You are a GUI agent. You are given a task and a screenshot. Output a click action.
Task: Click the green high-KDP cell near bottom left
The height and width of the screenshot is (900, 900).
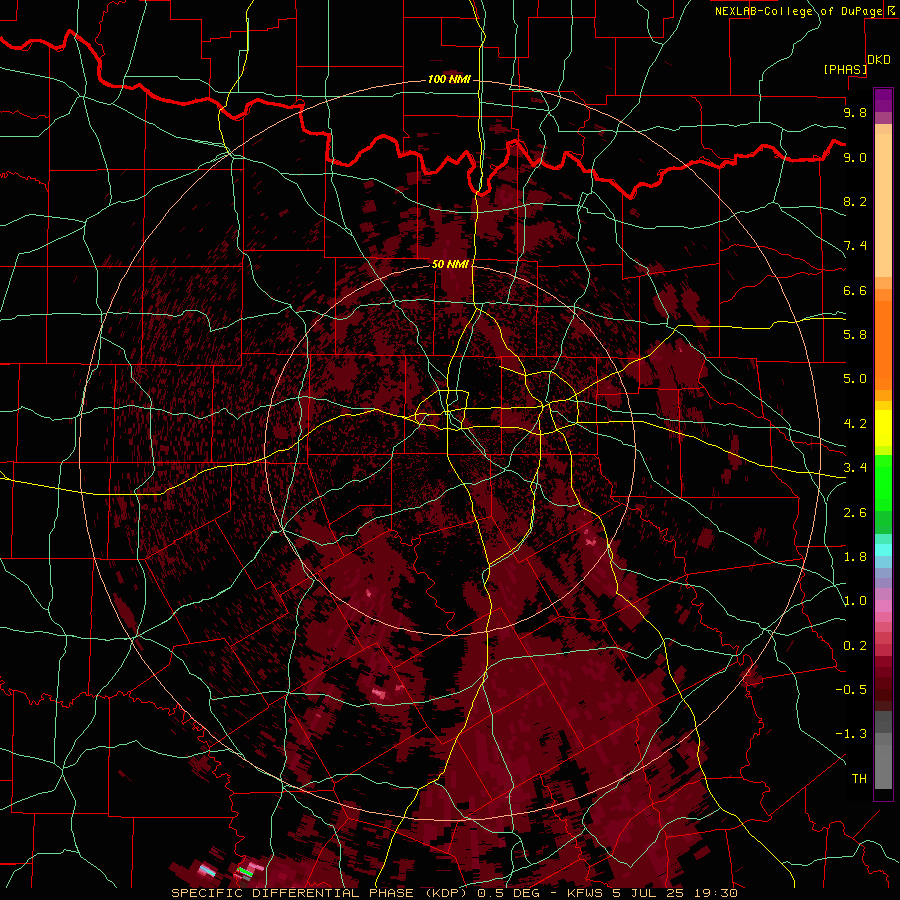246,872
